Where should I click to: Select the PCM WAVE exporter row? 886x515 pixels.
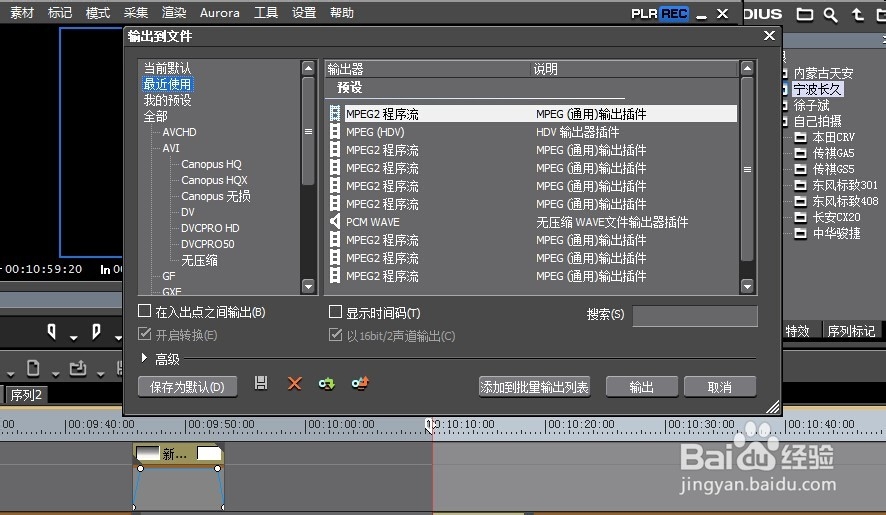pos(532,222)
